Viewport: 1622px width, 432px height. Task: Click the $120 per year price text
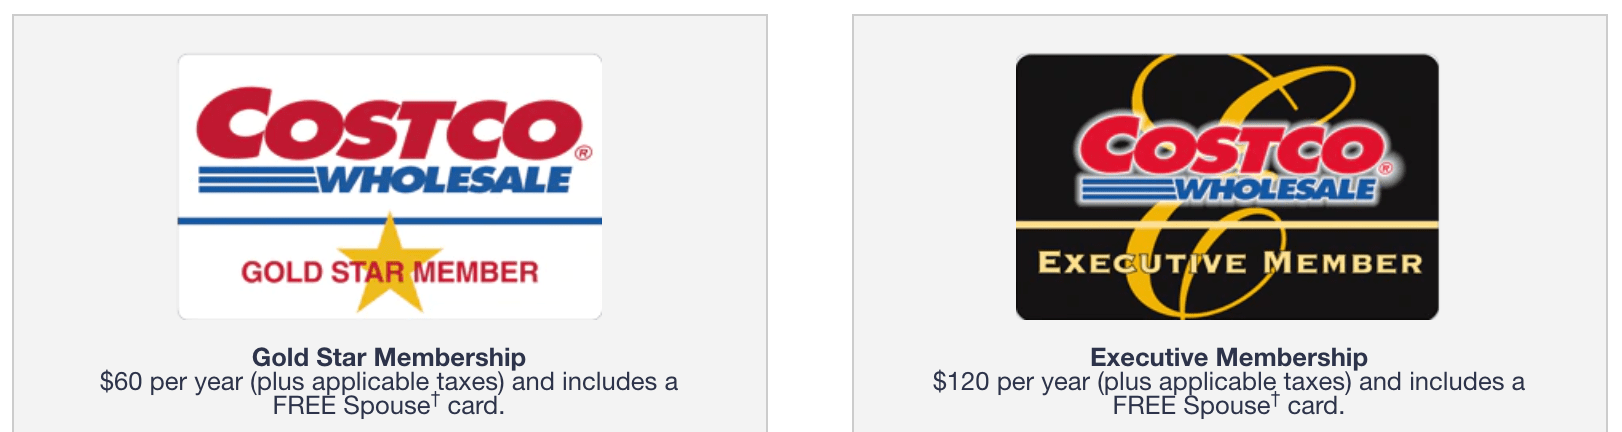[x=1011, y=382]
